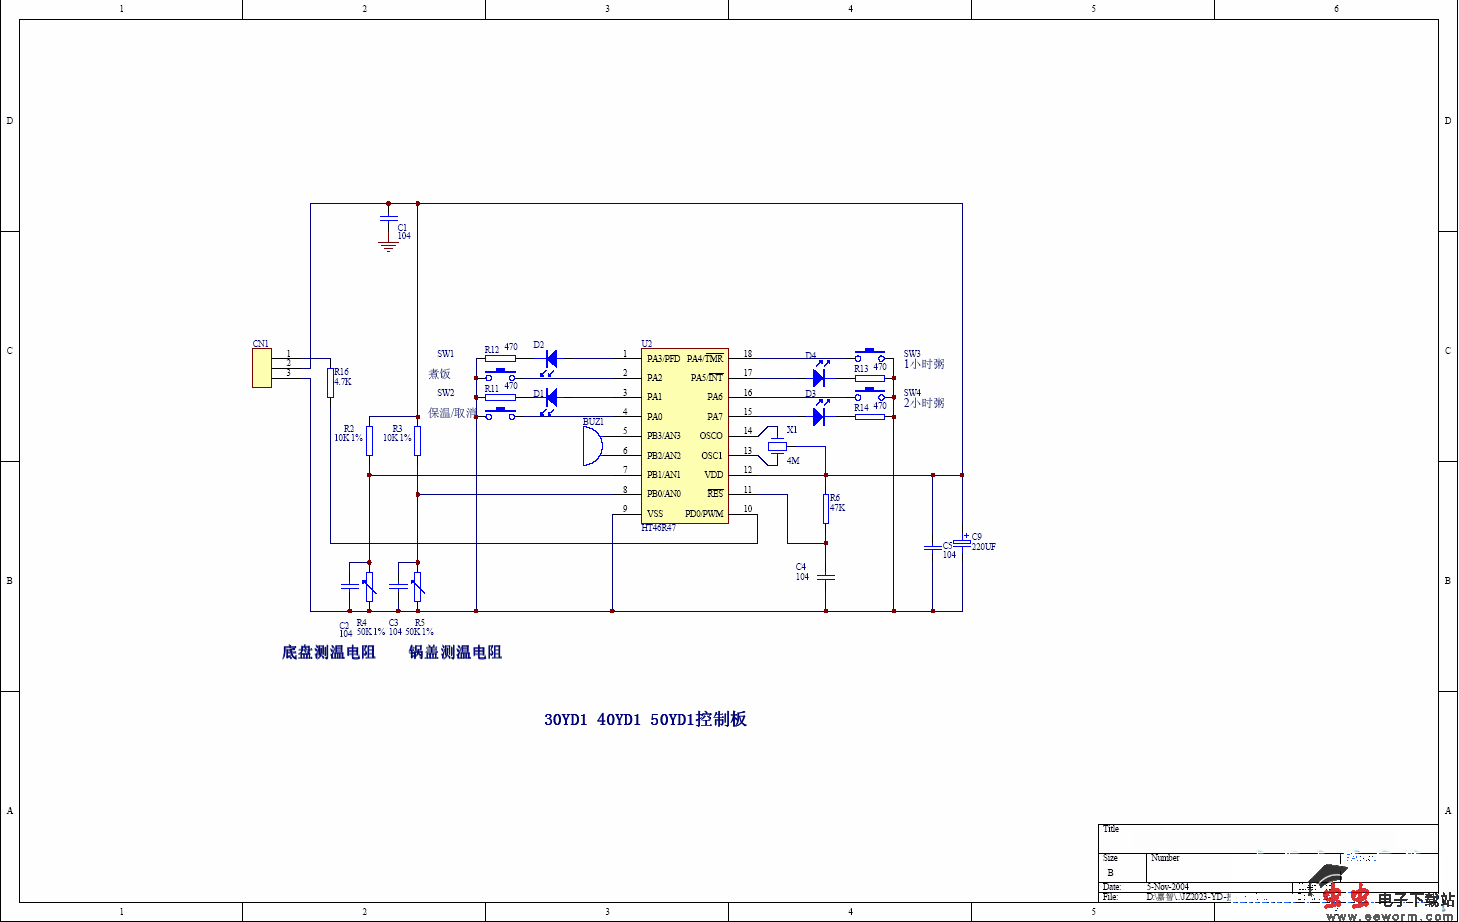1459x922 pixels.
Task: Select the C9 220UF electrolytic capacitor
Action: point(962,542)
